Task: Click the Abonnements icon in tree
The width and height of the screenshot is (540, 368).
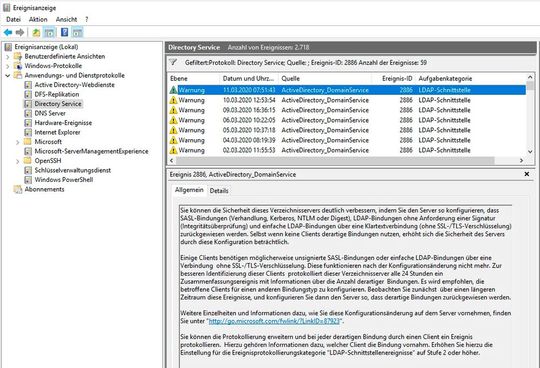Action: tap(18, 189)
